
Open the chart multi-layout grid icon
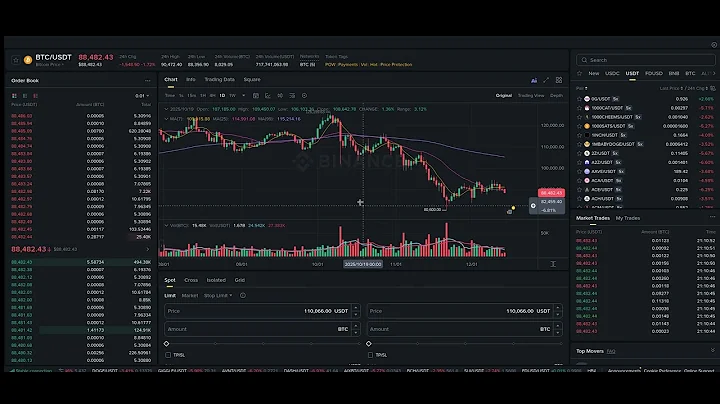click(559, 80)
